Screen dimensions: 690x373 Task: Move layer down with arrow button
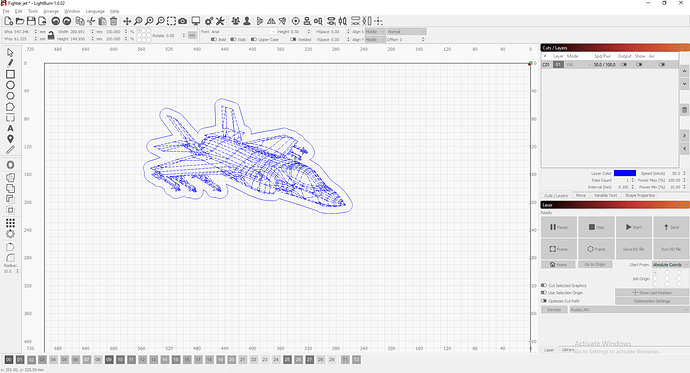coord(684,84)
